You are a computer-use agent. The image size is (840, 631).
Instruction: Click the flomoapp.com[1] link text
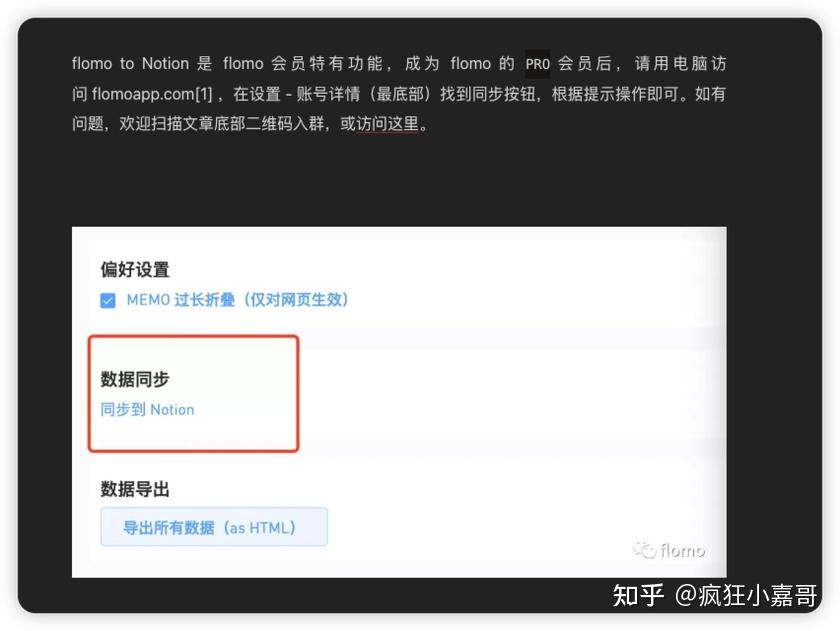152,94
